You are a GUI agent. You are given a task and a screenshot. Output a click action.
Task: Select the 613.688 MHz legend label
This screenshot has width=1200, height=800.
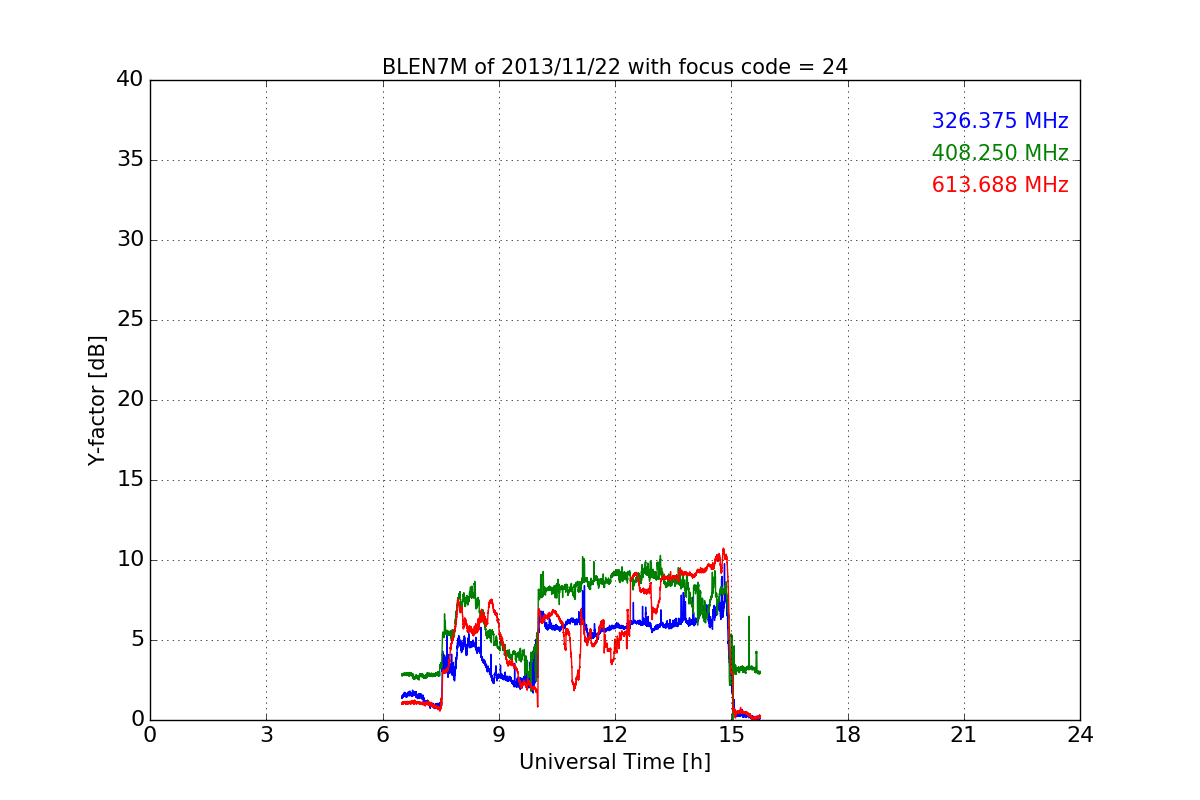1000,185
